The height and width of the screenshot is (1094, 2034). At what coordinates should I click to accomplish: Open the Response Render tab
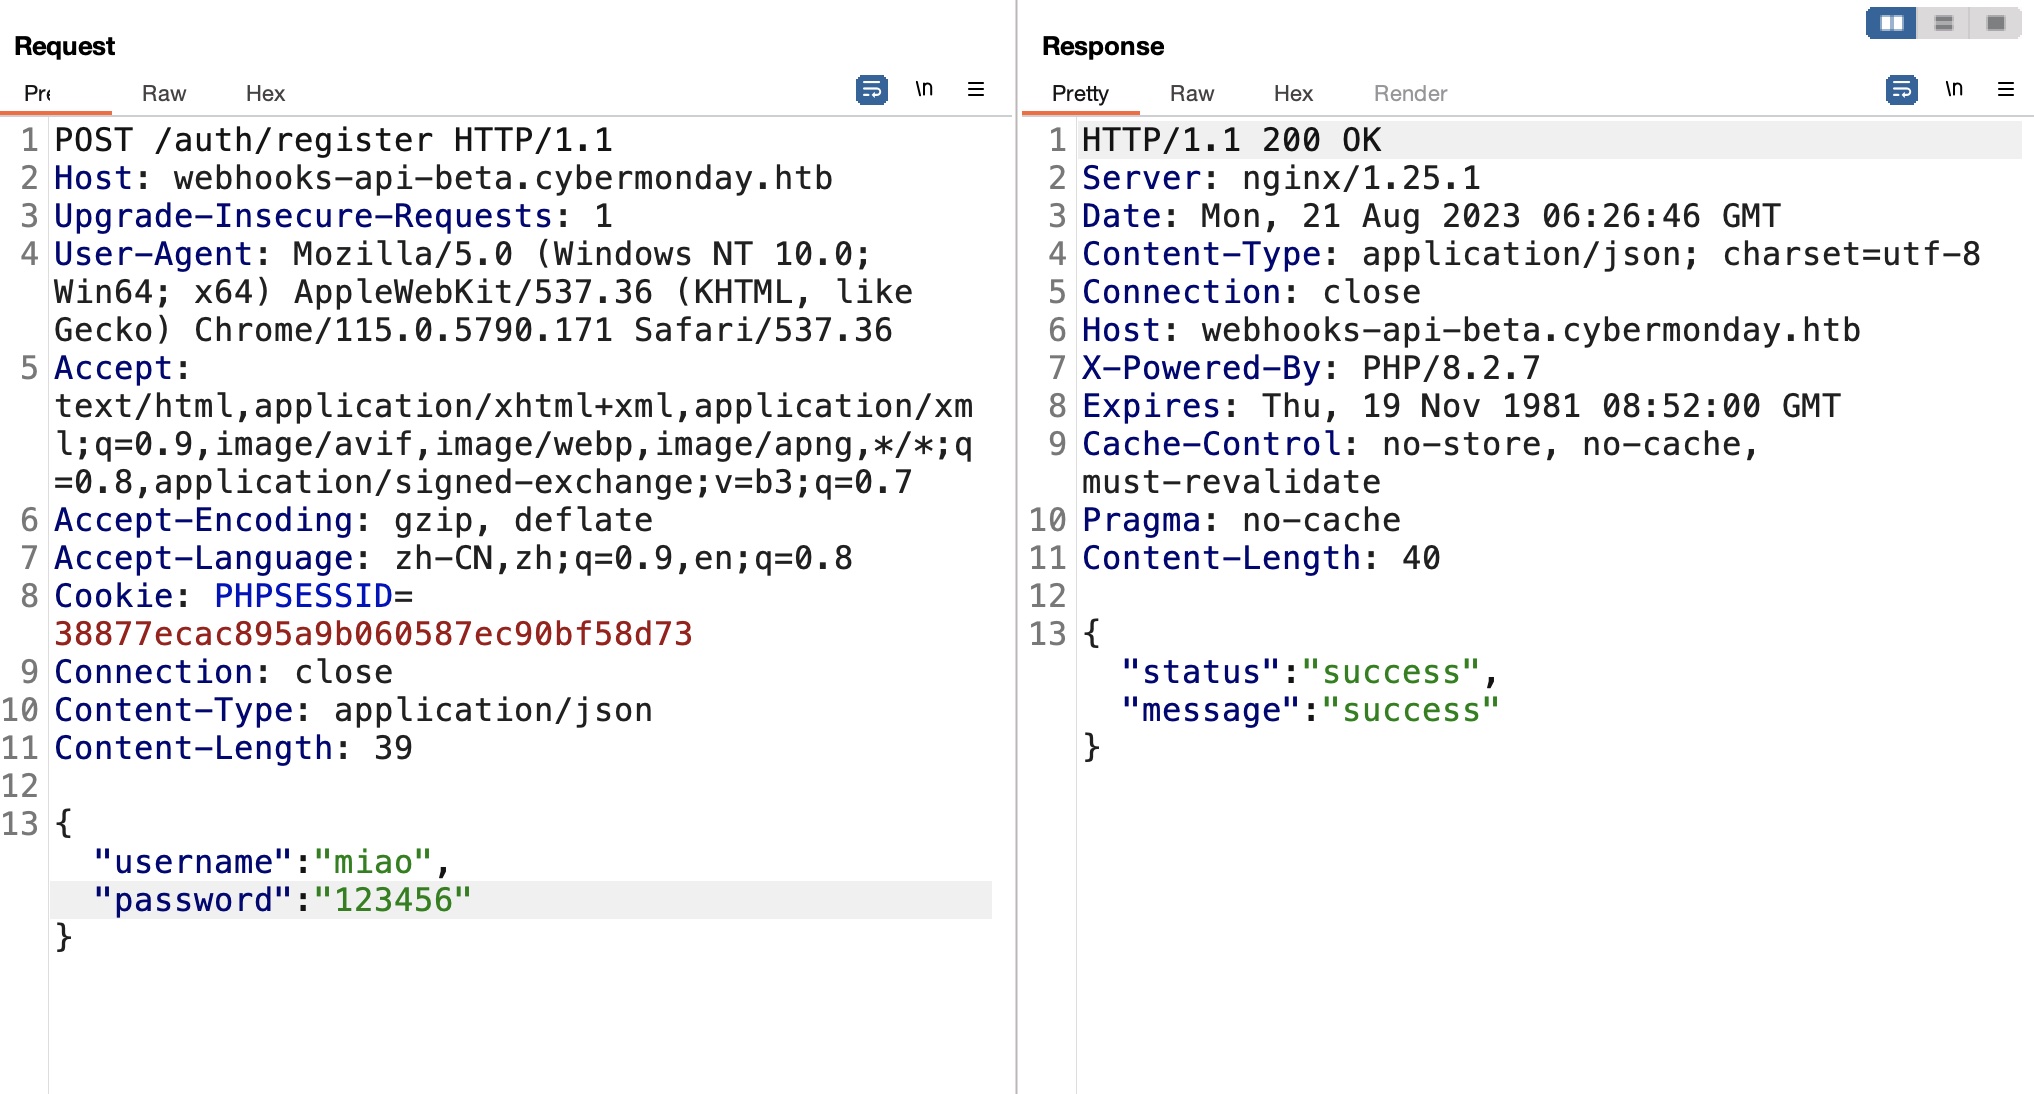click(1409, 94)
